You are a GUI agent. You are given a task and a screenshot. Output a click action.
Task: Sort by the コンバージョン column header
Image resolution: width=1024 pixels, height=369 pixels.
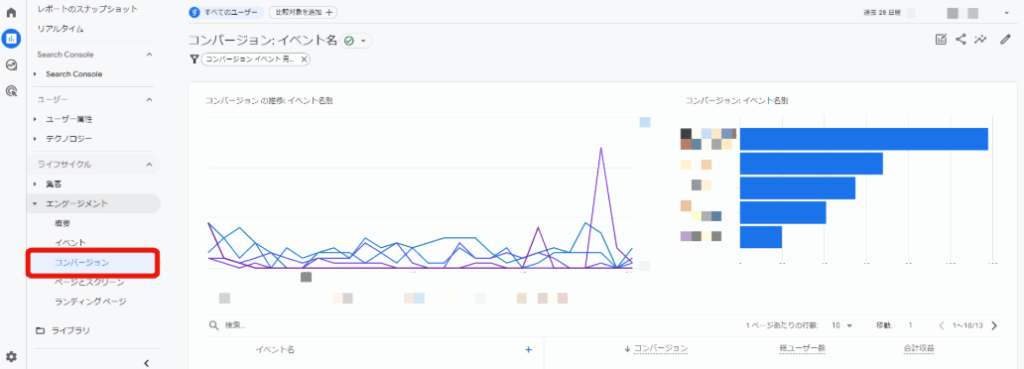(x=656, y=349)
